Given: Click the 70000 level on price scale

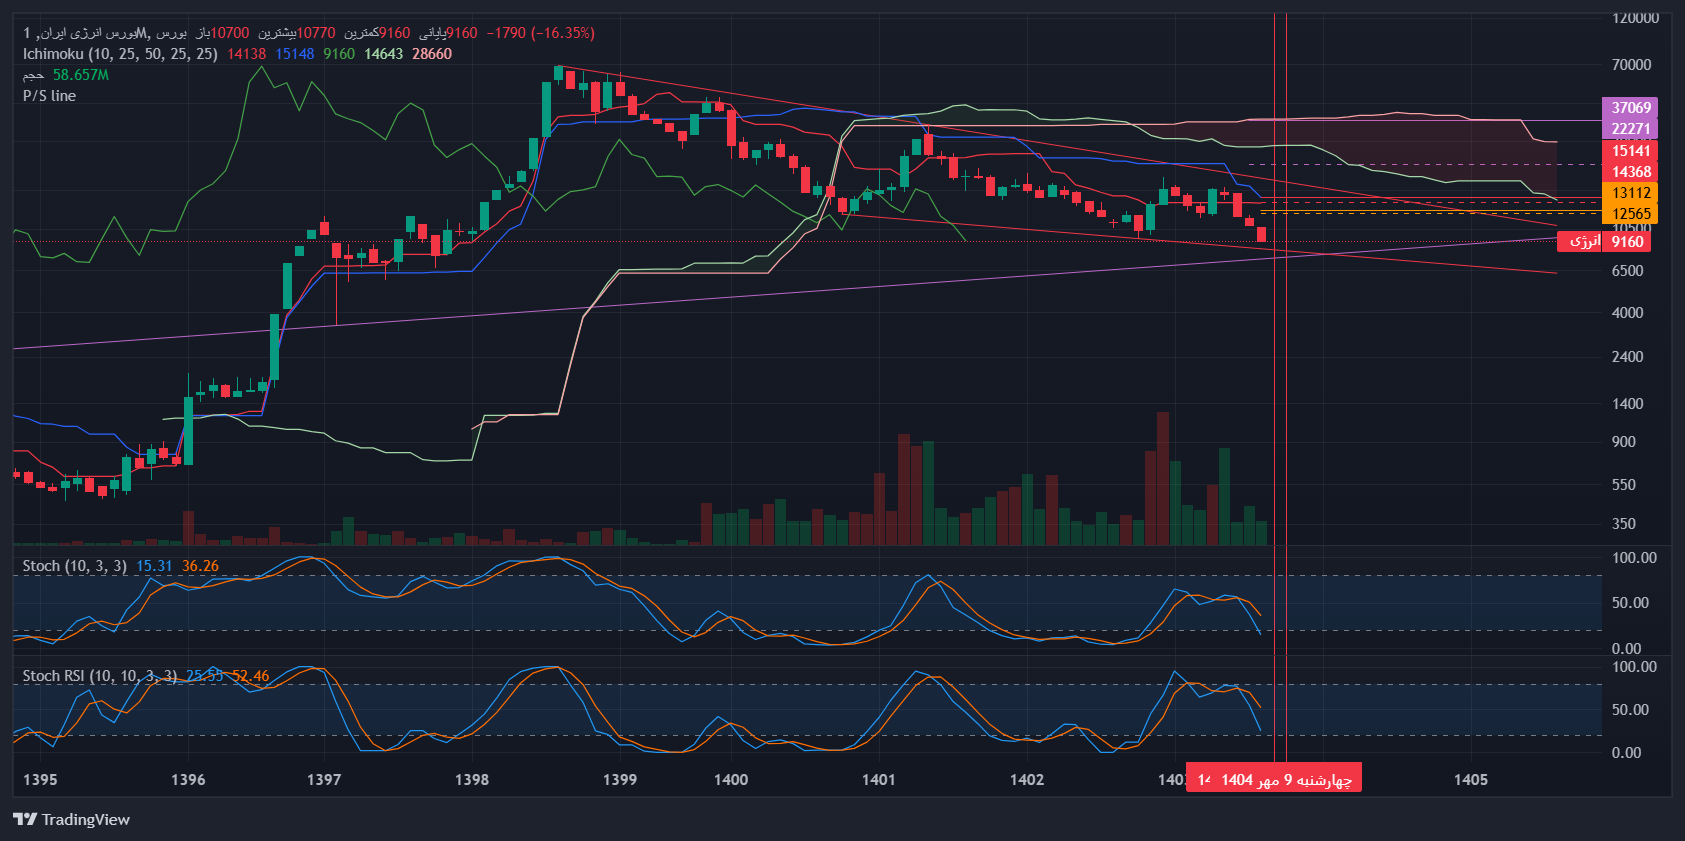Looking at the screenshot, I should pyautogui.click(x=1630, y=65).
